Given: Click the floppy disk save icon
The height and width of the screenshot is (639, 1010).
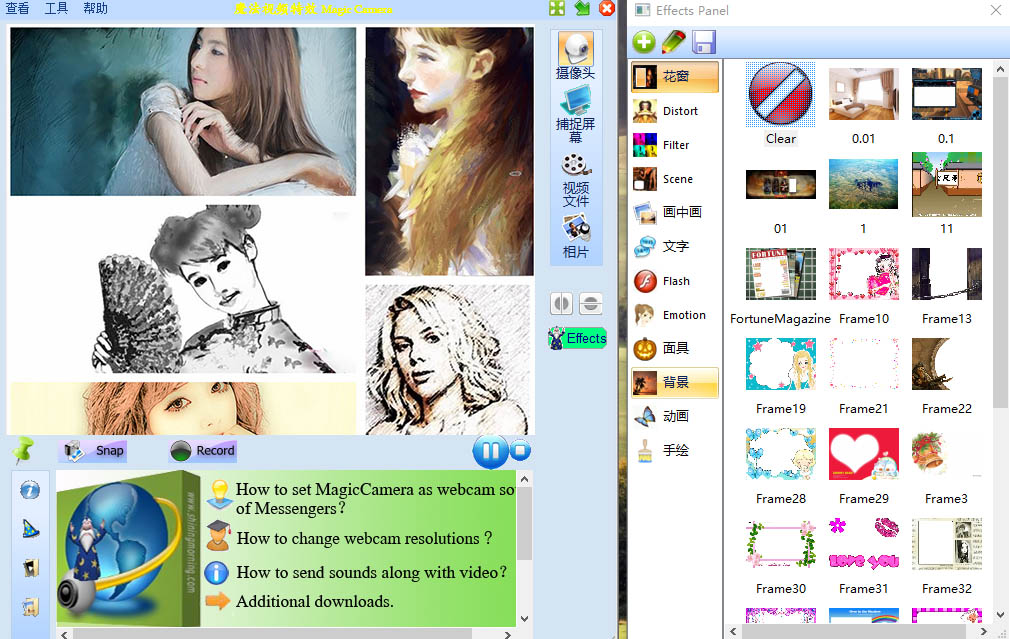Looking at the screenshot, I should (x=704, y=43).
